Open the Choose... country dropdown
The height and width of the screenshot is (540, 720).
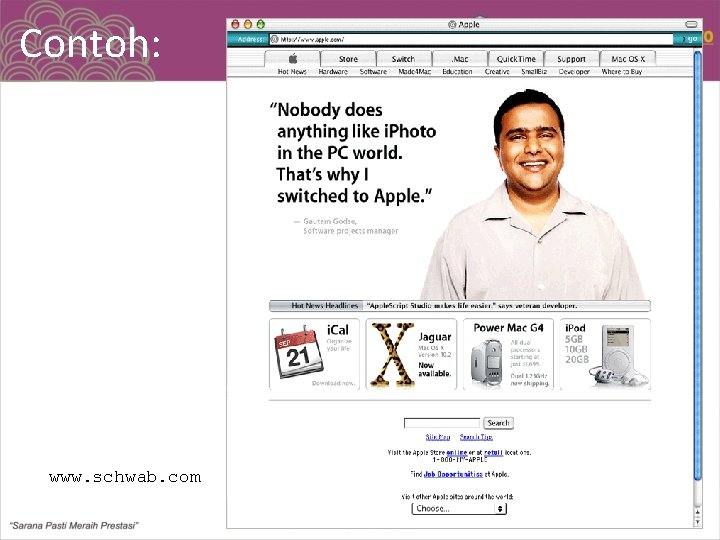click(x=459, y=509)
